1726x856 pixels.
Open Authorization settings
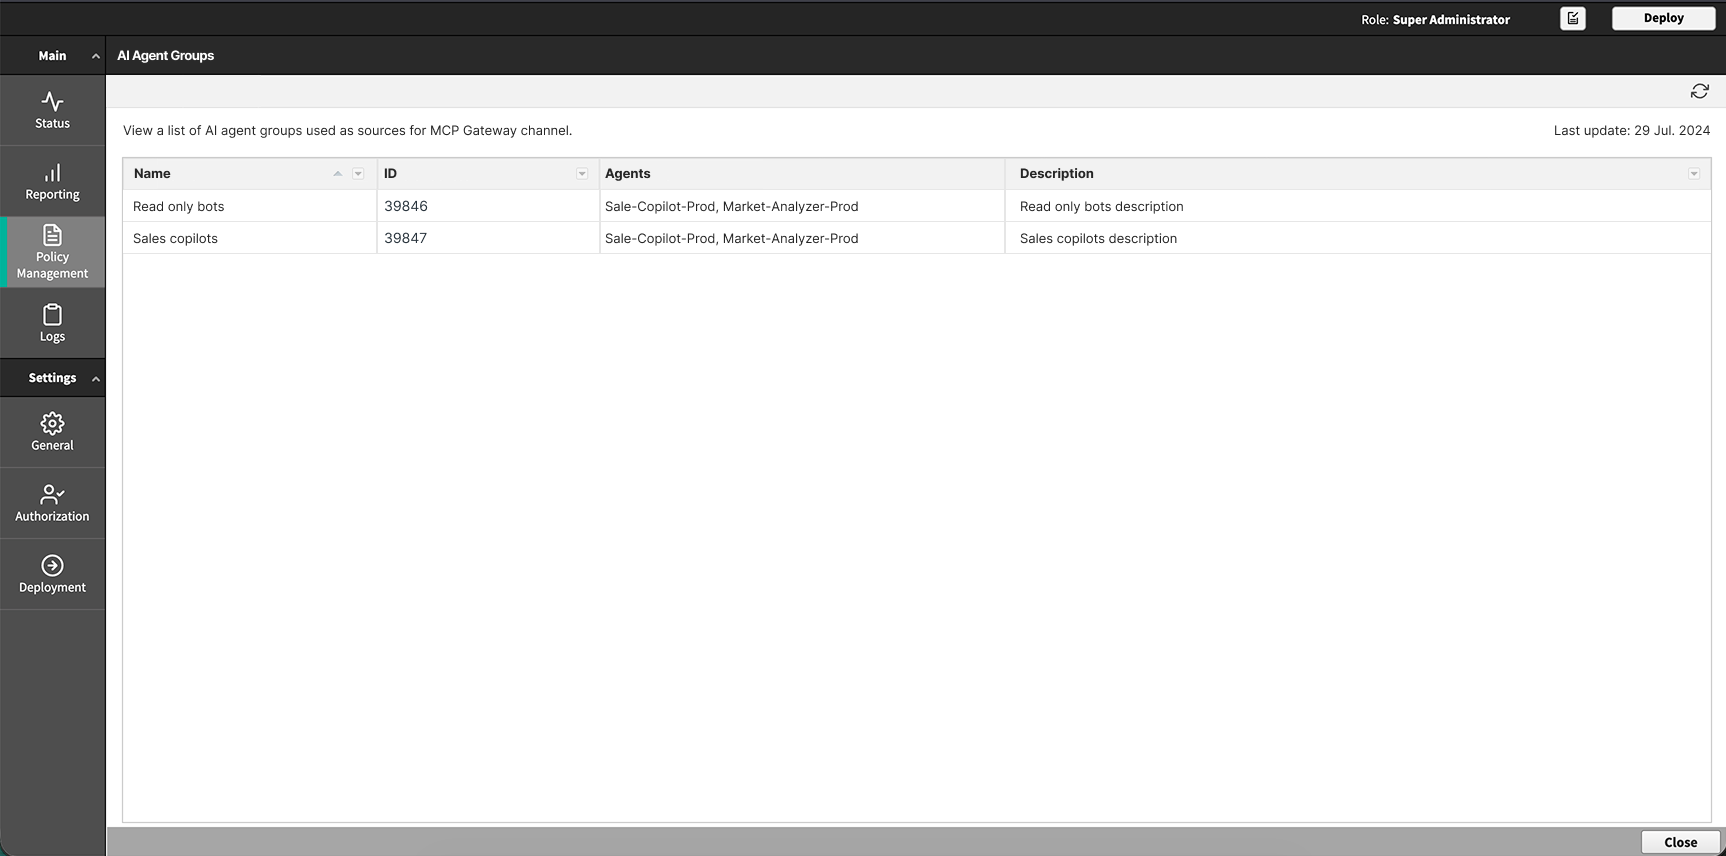tap(52, 503)
